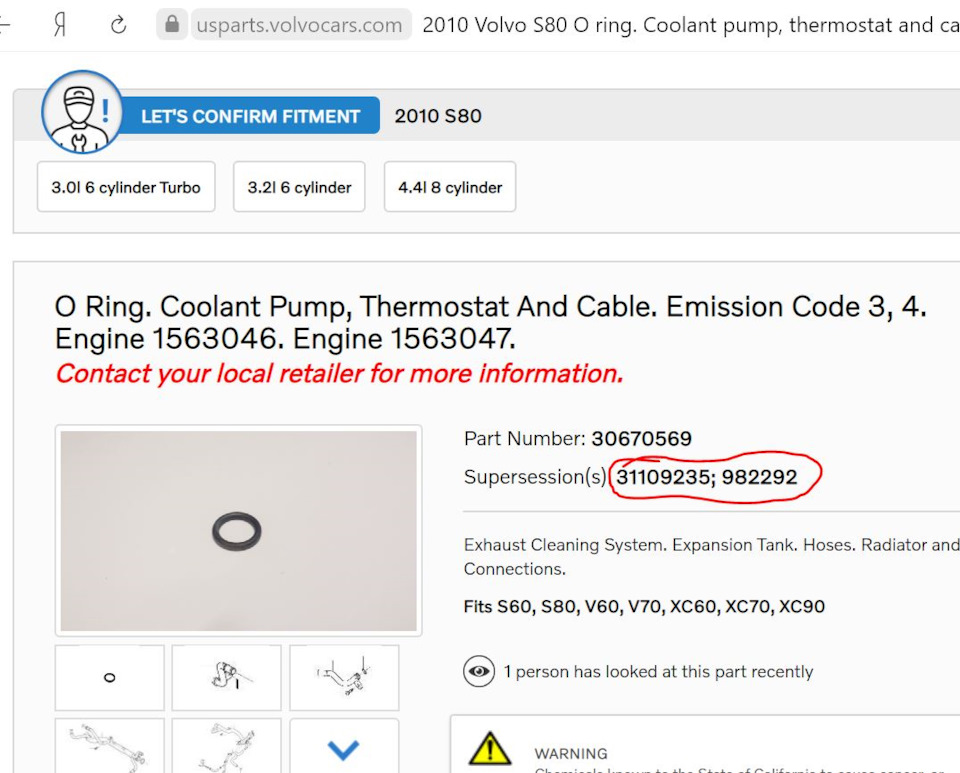Select the third hose diagram thumbnail

(344, 677)
